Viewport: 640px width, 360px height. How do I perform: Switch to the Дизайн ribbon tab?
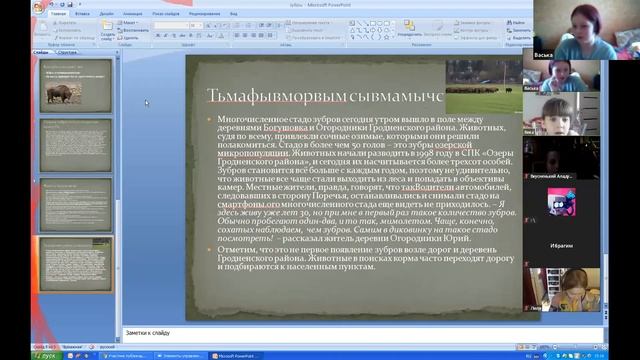tap(107, 14)
